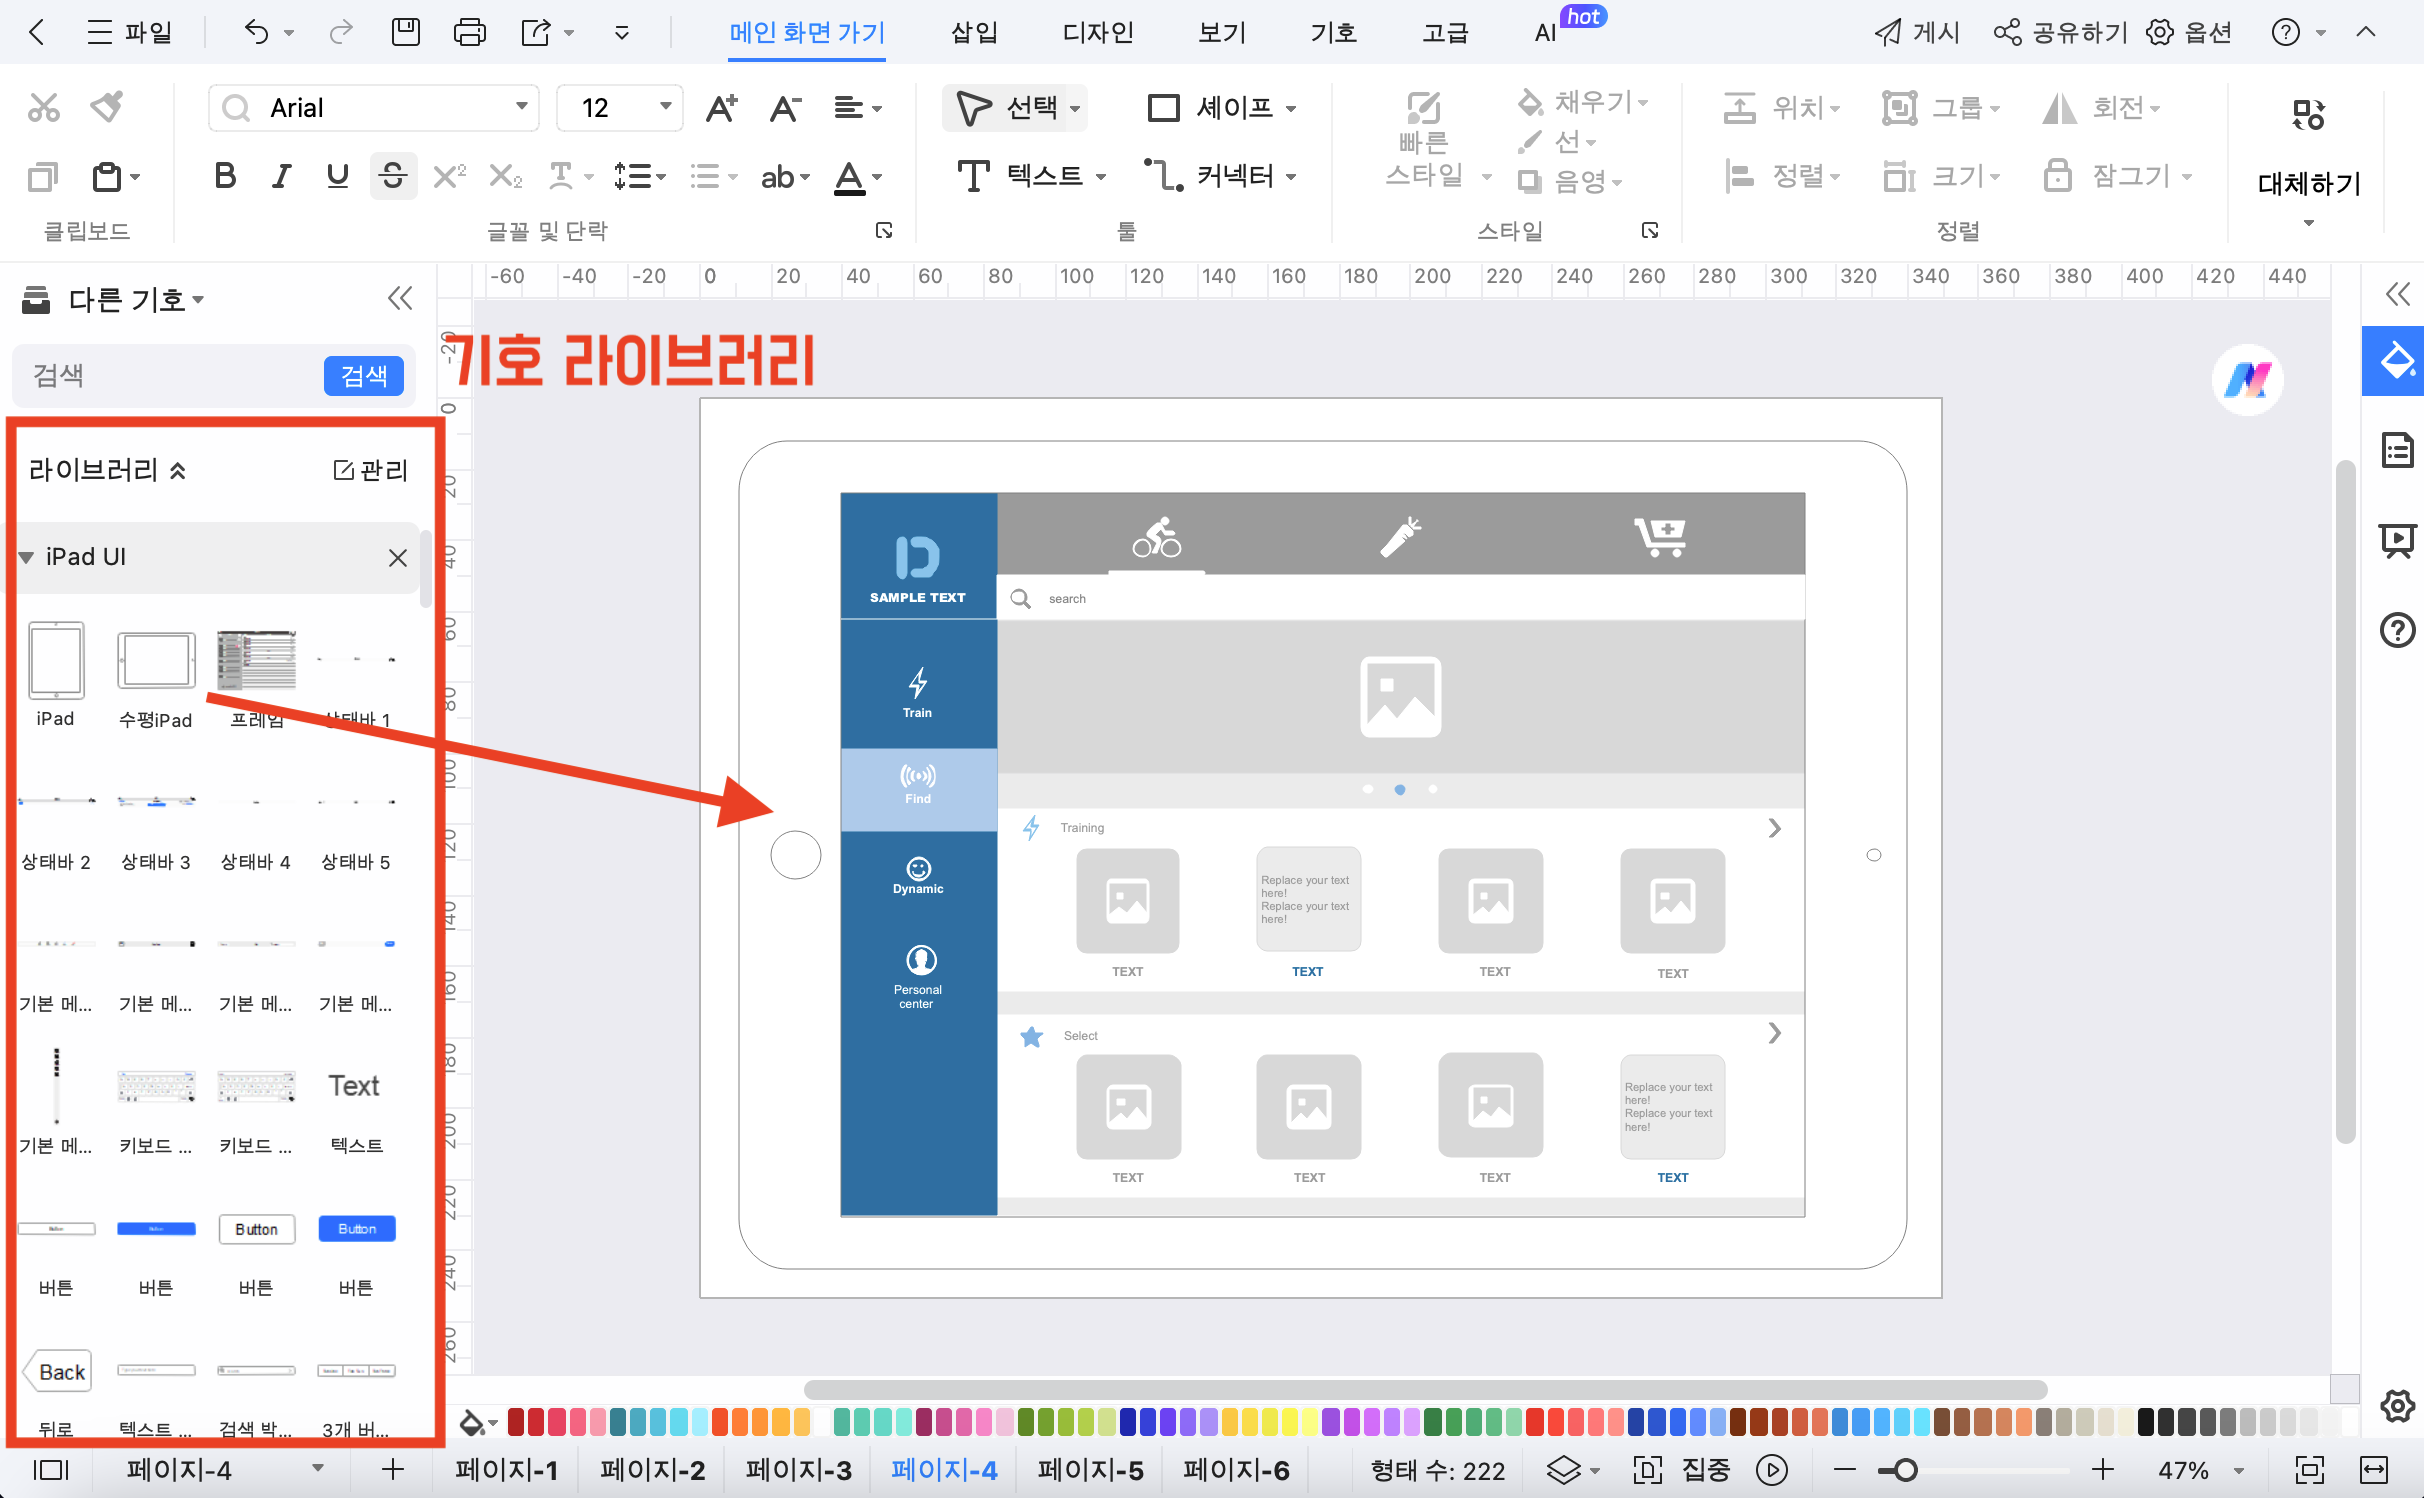Open the Design ribbon tab
2424x1498 pixels.
tap(1098, 33)
